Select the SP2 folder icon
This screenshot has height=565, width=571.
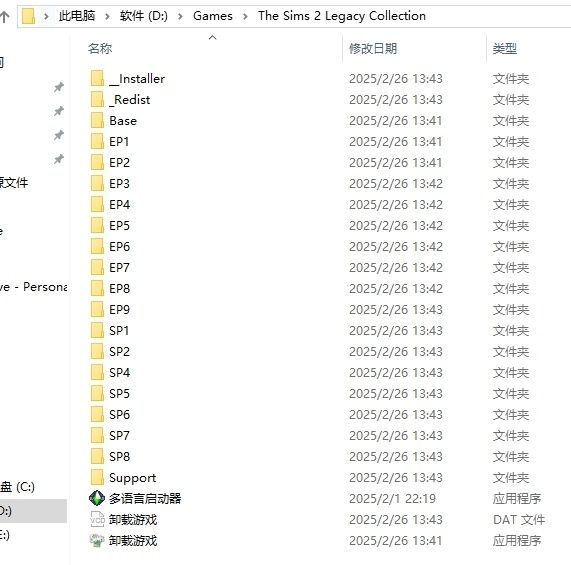tap(97, 352)
